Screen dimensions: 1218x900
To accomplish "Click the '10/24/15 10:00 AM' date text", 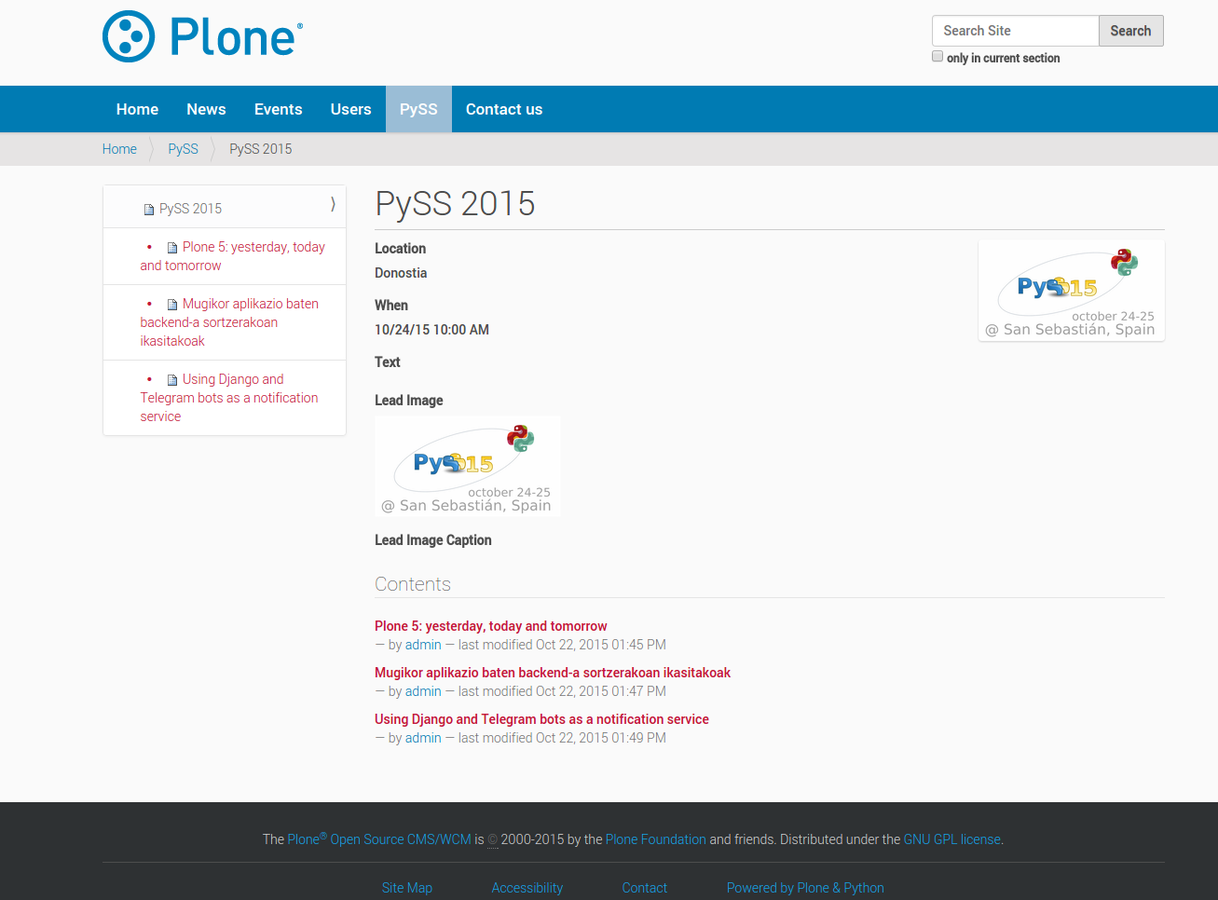I will tap(432, 330).
